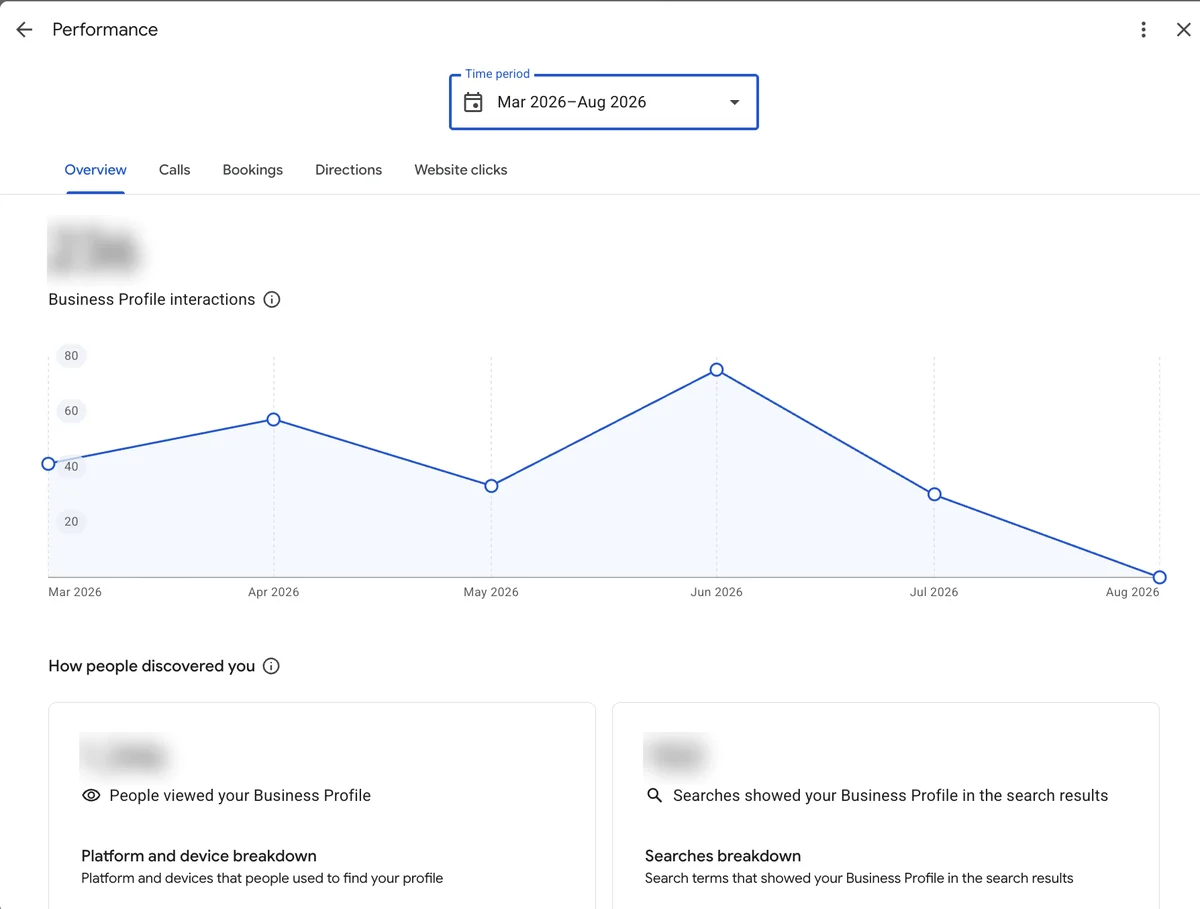This screenshot has height=909, width=1200.
Task: Click the 40 y-axis label
Action: [71, 467]
